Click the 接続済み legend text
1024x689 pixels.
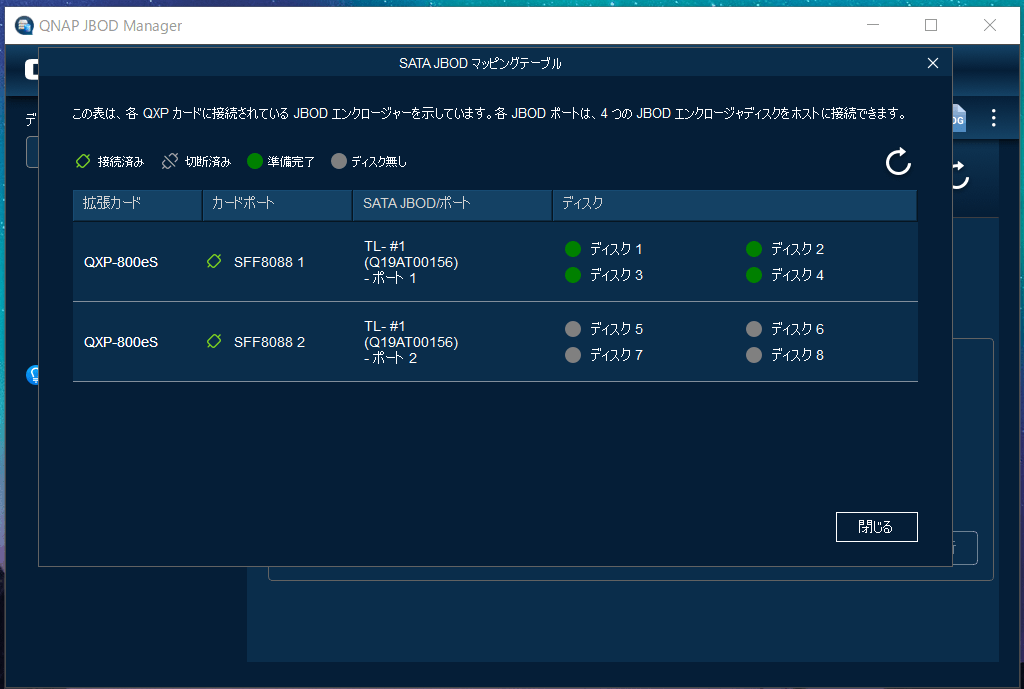pyautogui.click(x=120, y=161)
